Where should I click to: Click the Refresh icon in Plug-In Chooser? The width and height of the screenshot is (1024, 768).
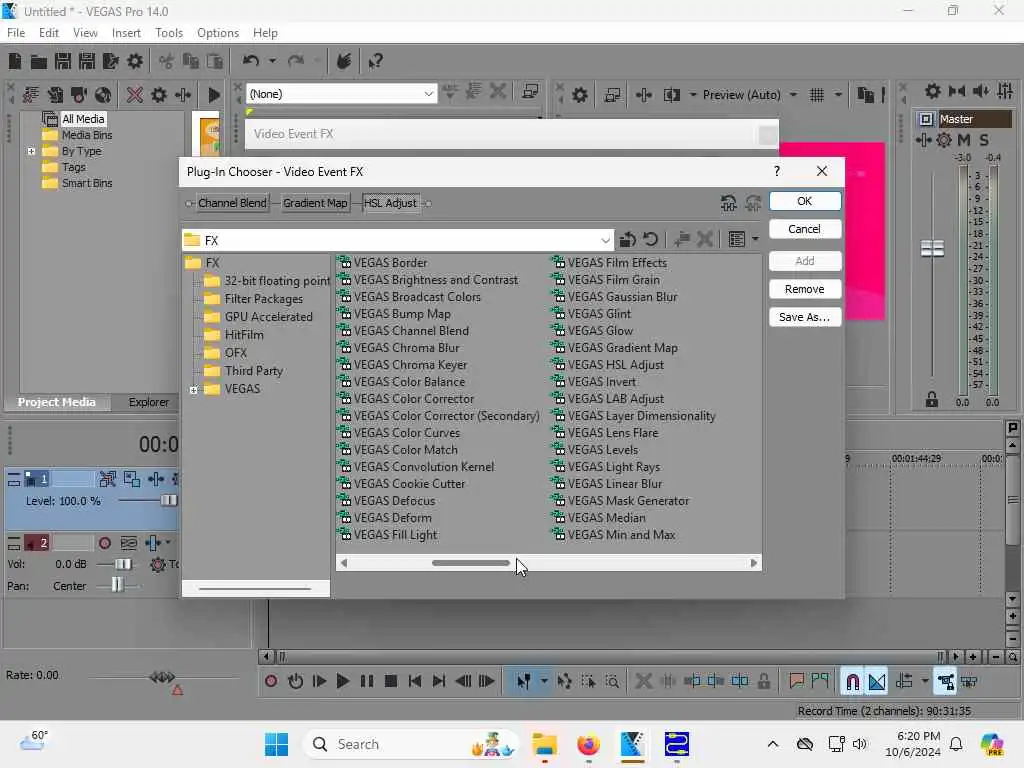pyautogui.click(x=650, y=240)
